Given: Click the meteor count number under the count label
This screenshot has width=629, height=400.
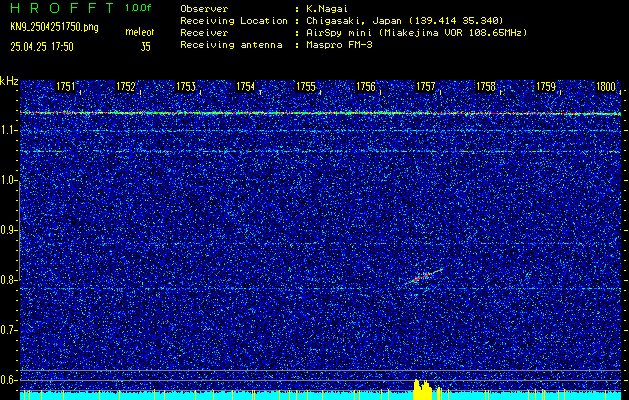Looking at the screenshot, I should (x=146, y=47).
